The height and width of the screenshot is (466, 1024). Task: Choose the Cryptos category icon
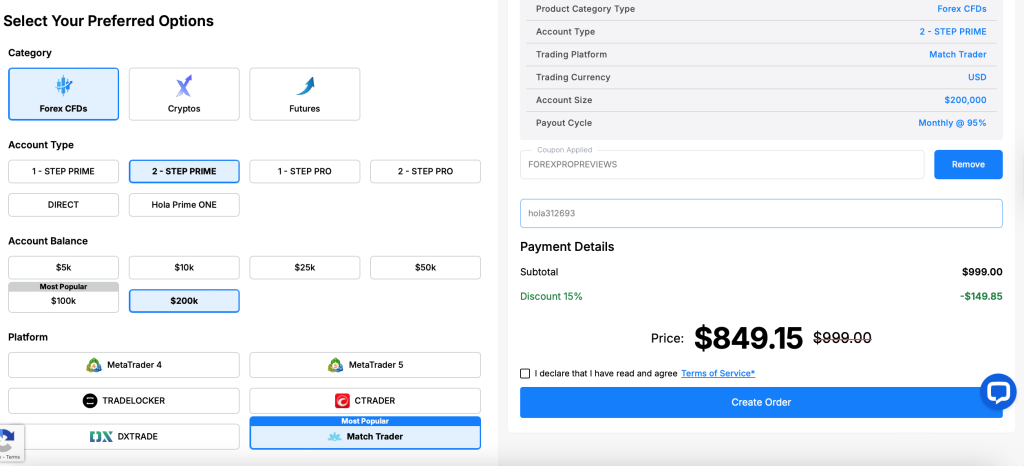pos(184,87)
